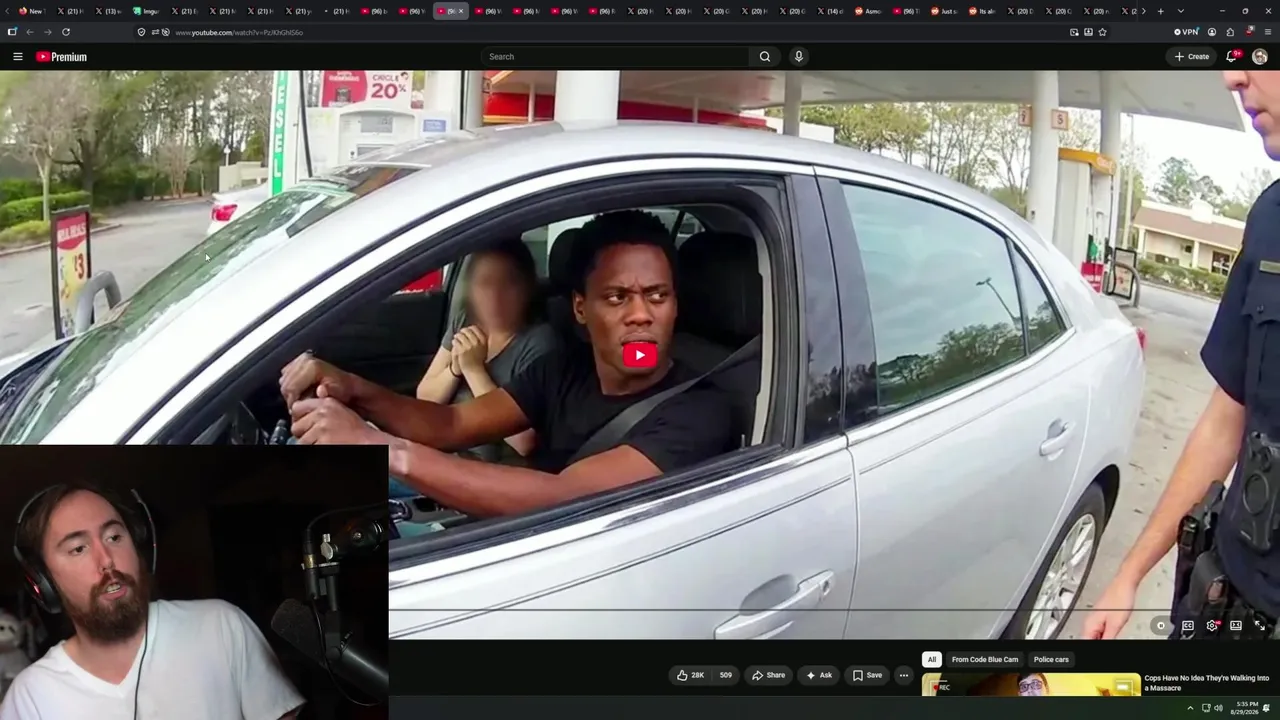Go back in browser history
The height and width of the screenshot is (720, 1280).
pos(30,32)
